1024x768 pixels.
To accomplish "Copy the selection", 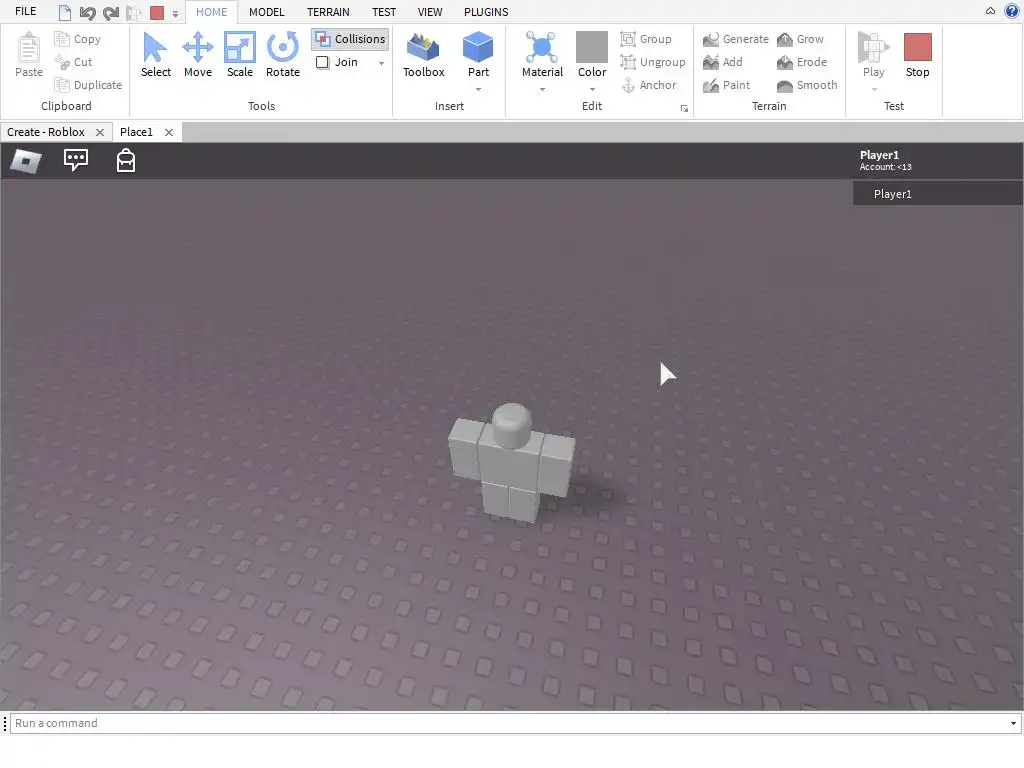I will click(x=78, y=39).
